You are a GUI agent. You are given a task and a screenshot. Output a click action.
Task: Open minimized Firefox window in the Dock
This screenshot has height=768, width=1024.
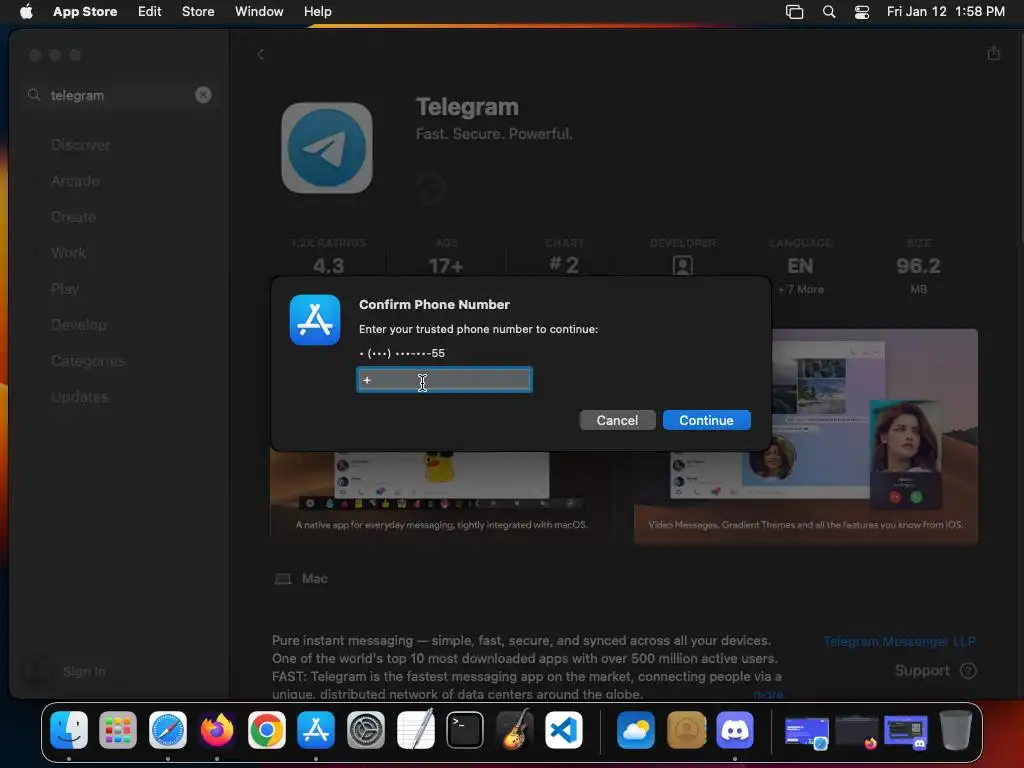[x=856, y=731]
